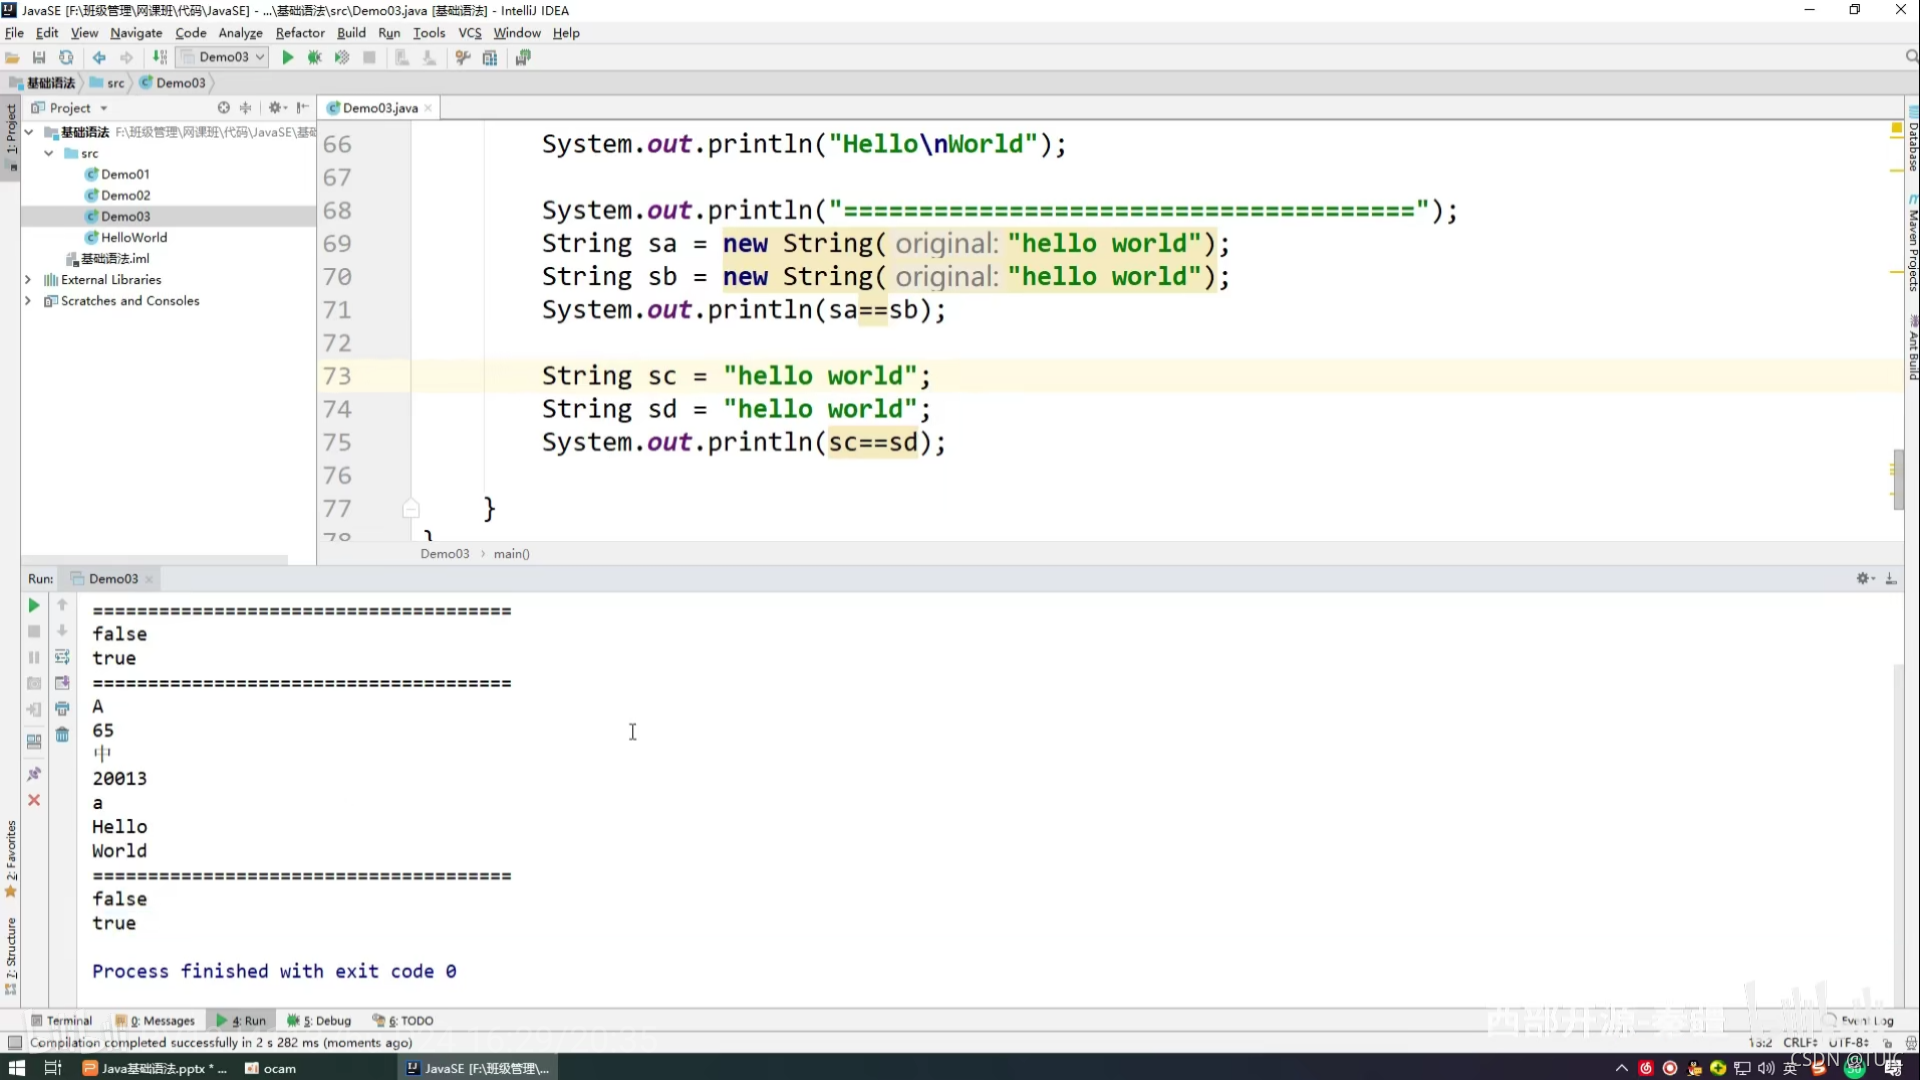This screenshot has width=1920, height=1080.
Task: Toggle the 2: Favorites side tool window
Action: pos(11,859)
